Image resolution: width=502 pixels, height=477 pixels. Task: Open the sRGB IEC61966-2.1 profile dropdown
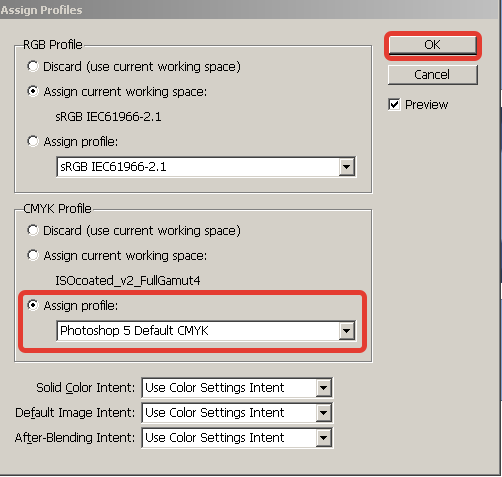(206, 167)
